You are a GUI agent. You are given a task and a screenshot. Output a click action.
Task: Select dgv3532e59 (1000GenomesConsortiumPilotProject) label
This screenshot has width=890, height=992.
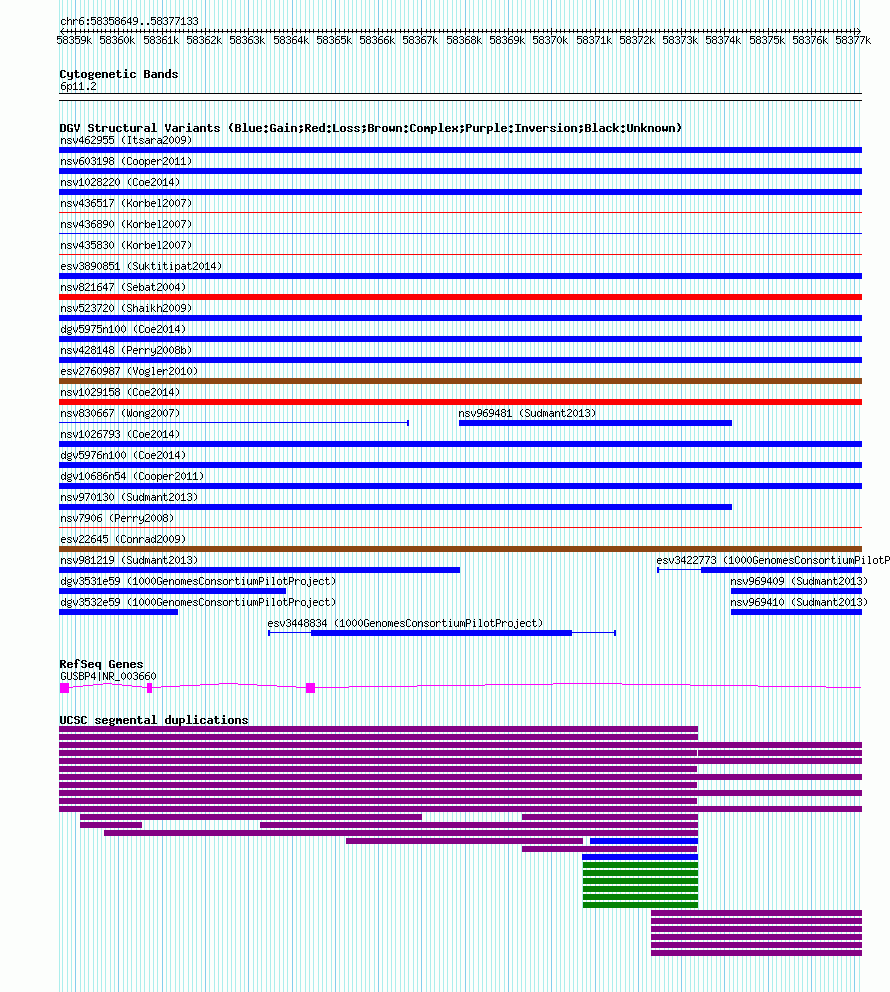click(x=198, y=602)
